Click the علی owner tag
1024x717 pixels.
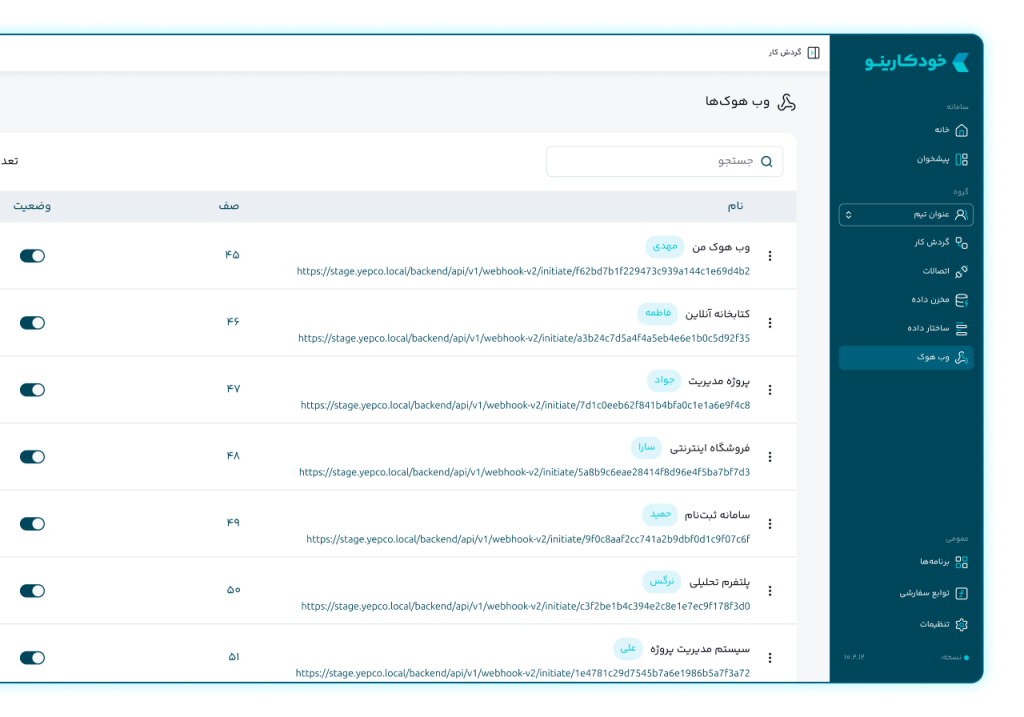(x=628, y=648)
